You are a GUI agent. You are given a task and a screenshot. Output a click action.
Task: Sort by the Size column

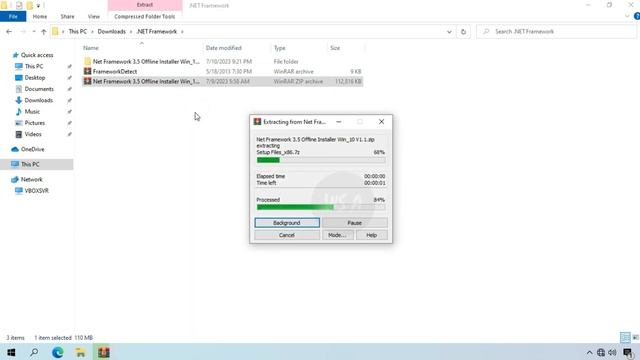[335, 48]
